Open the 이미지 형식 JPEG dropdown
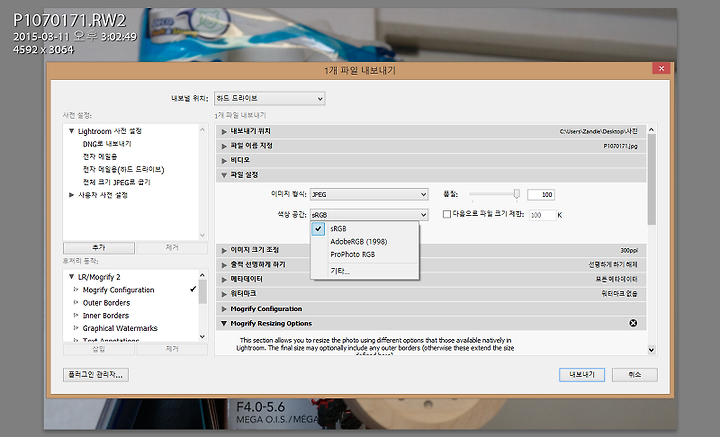 point(369,195)
